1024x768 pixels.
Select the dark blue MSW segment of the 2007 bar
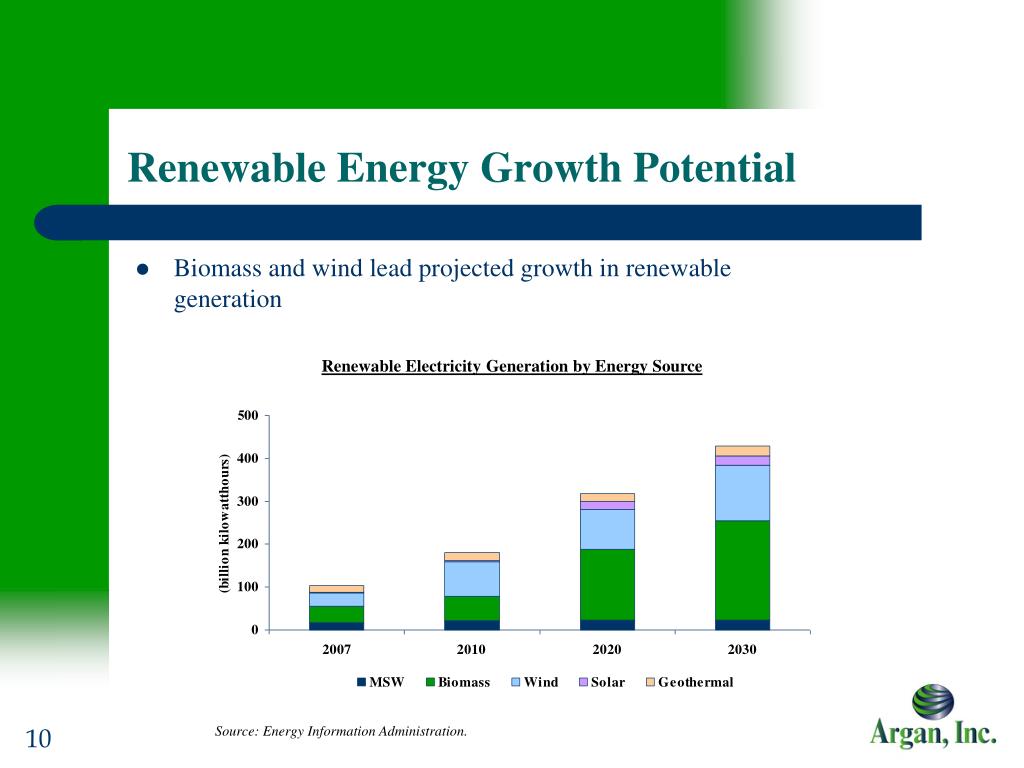(336, 626)
